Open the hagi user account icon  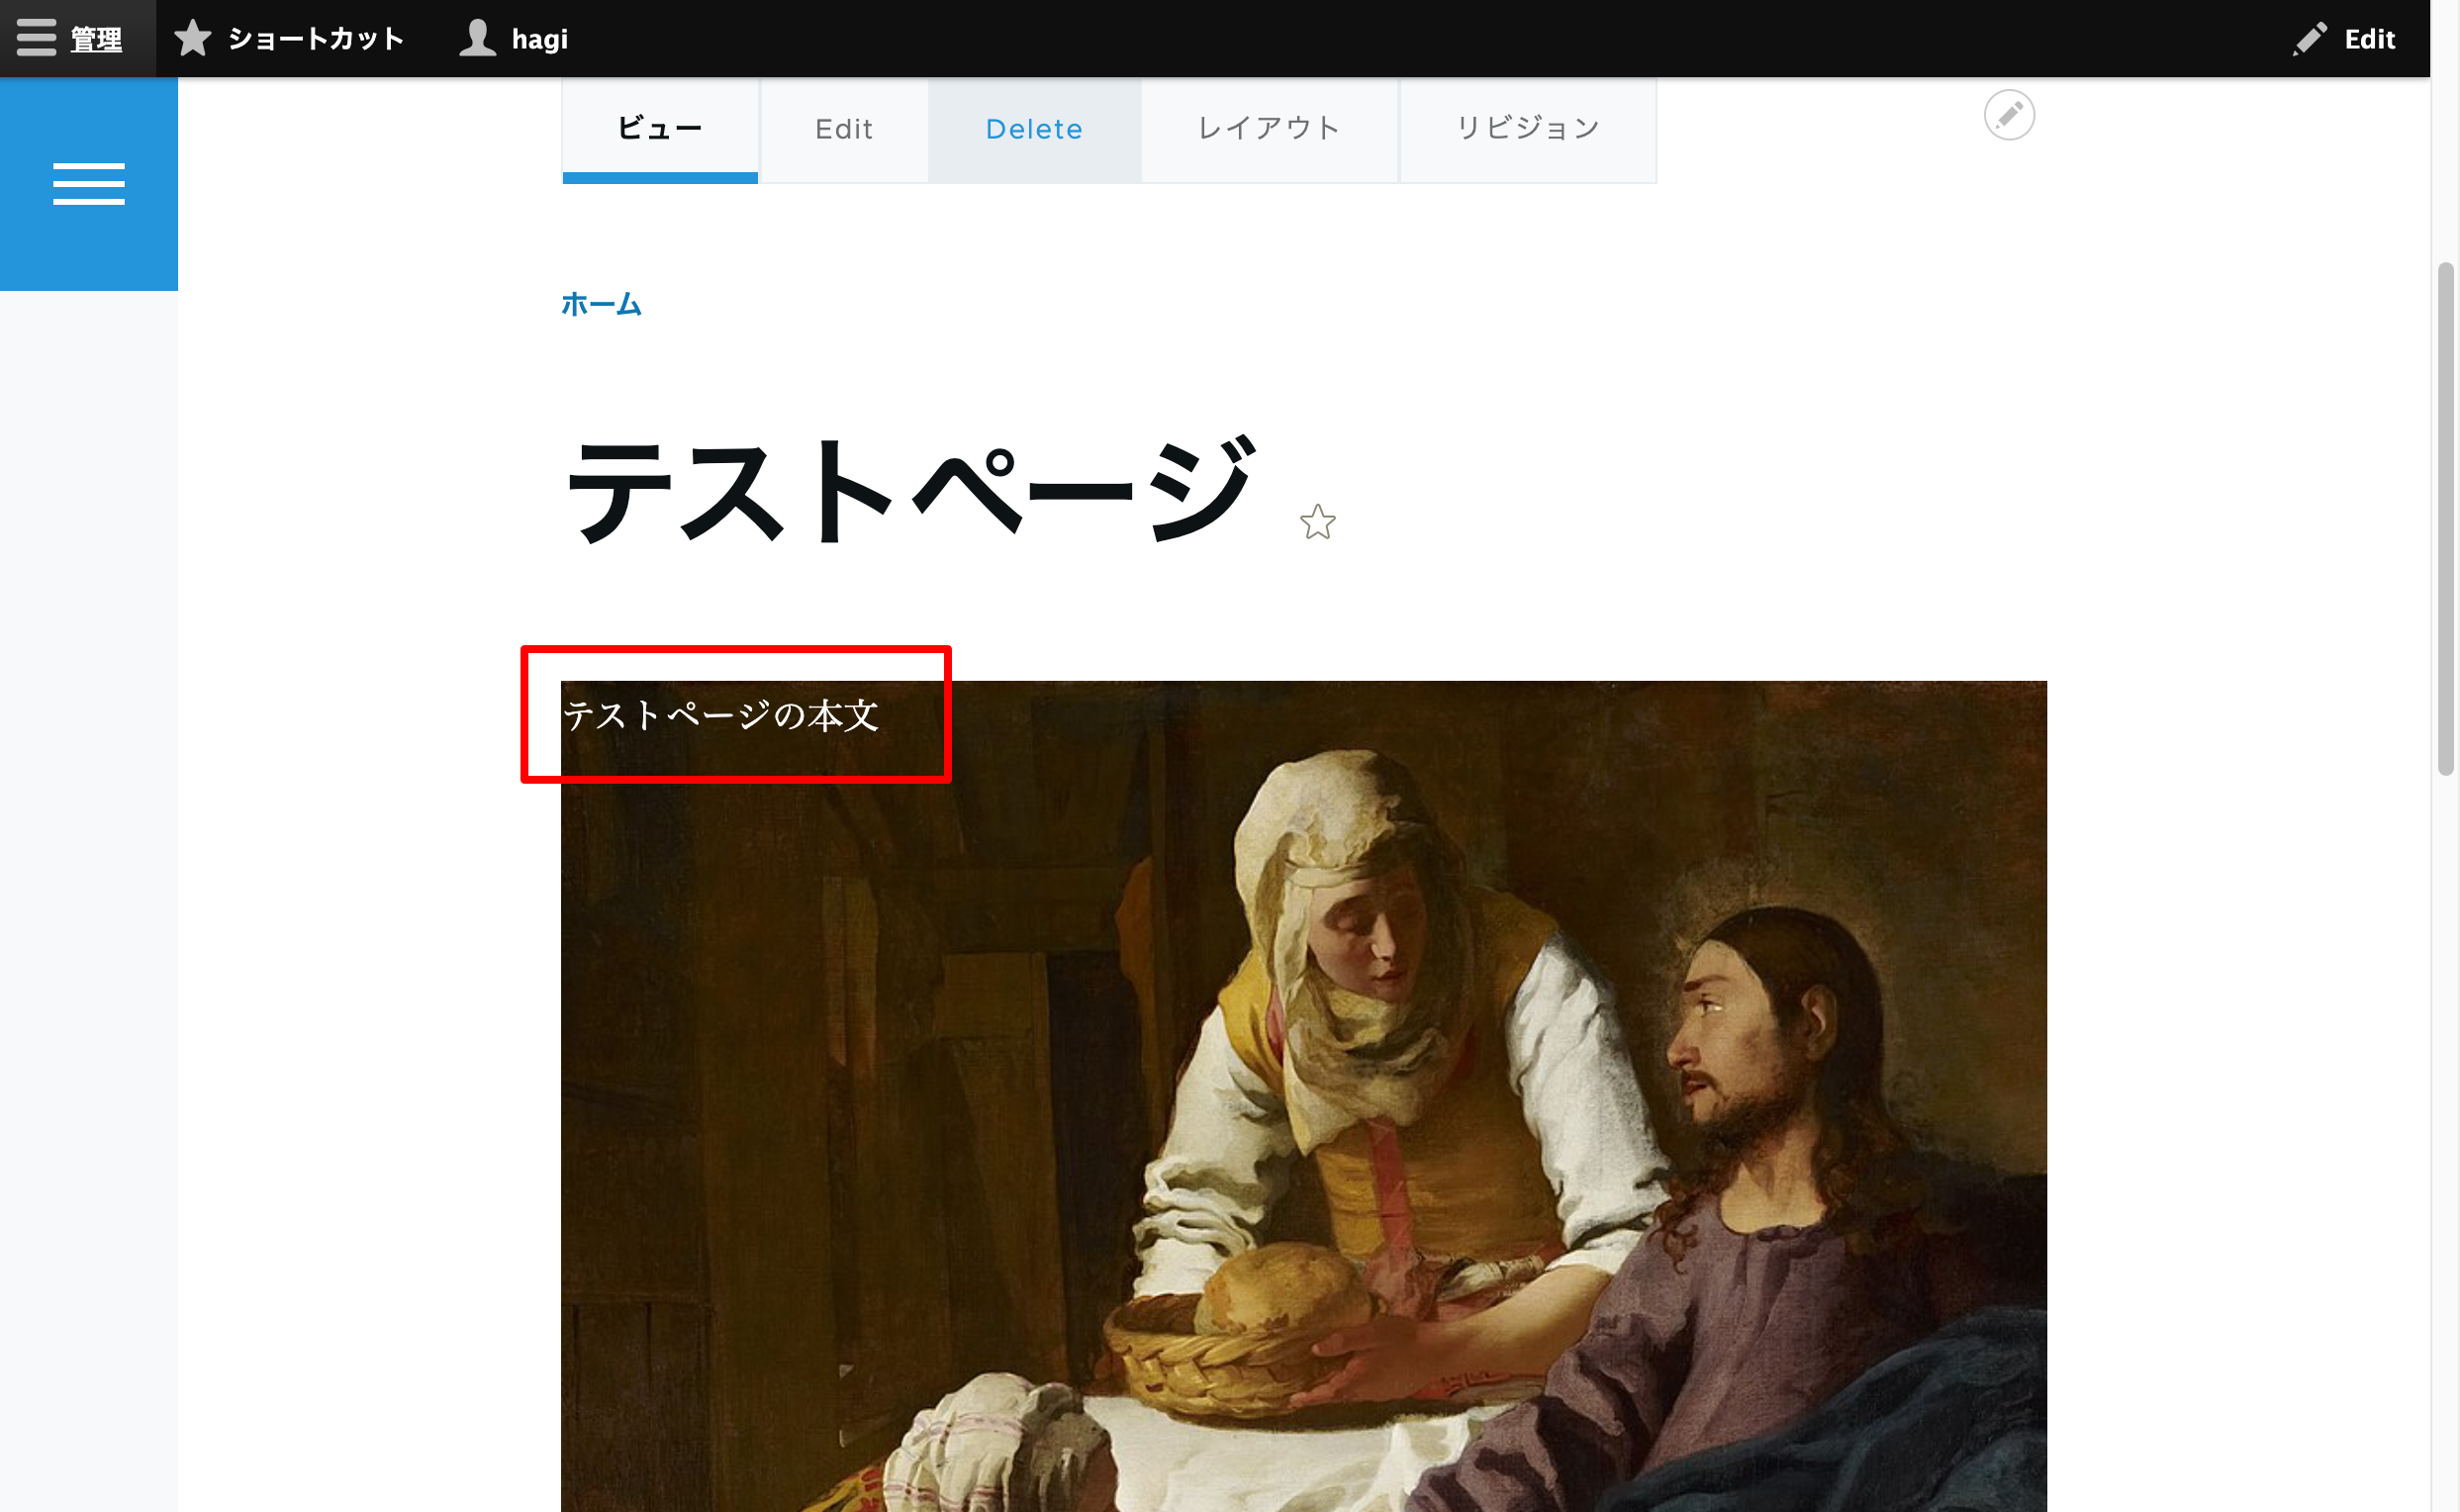point(478,38)
